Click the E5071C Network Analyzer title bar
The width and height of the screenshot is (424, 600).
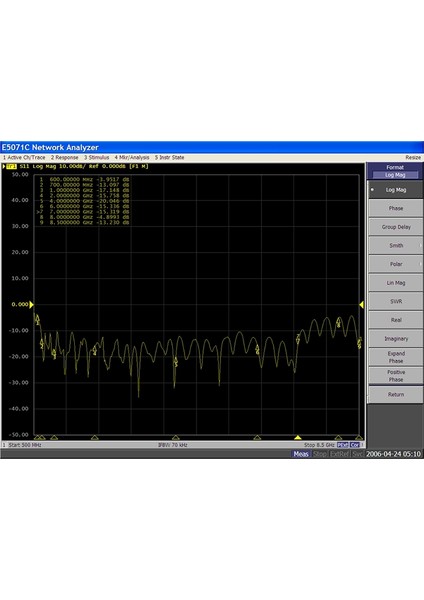(x=212, y=147)
